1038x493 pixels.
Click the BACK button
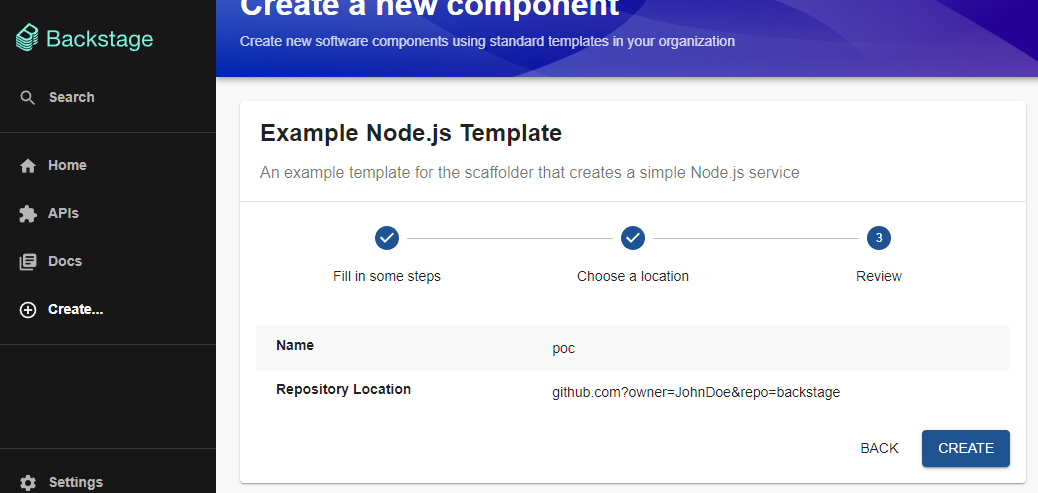point(879,448)
